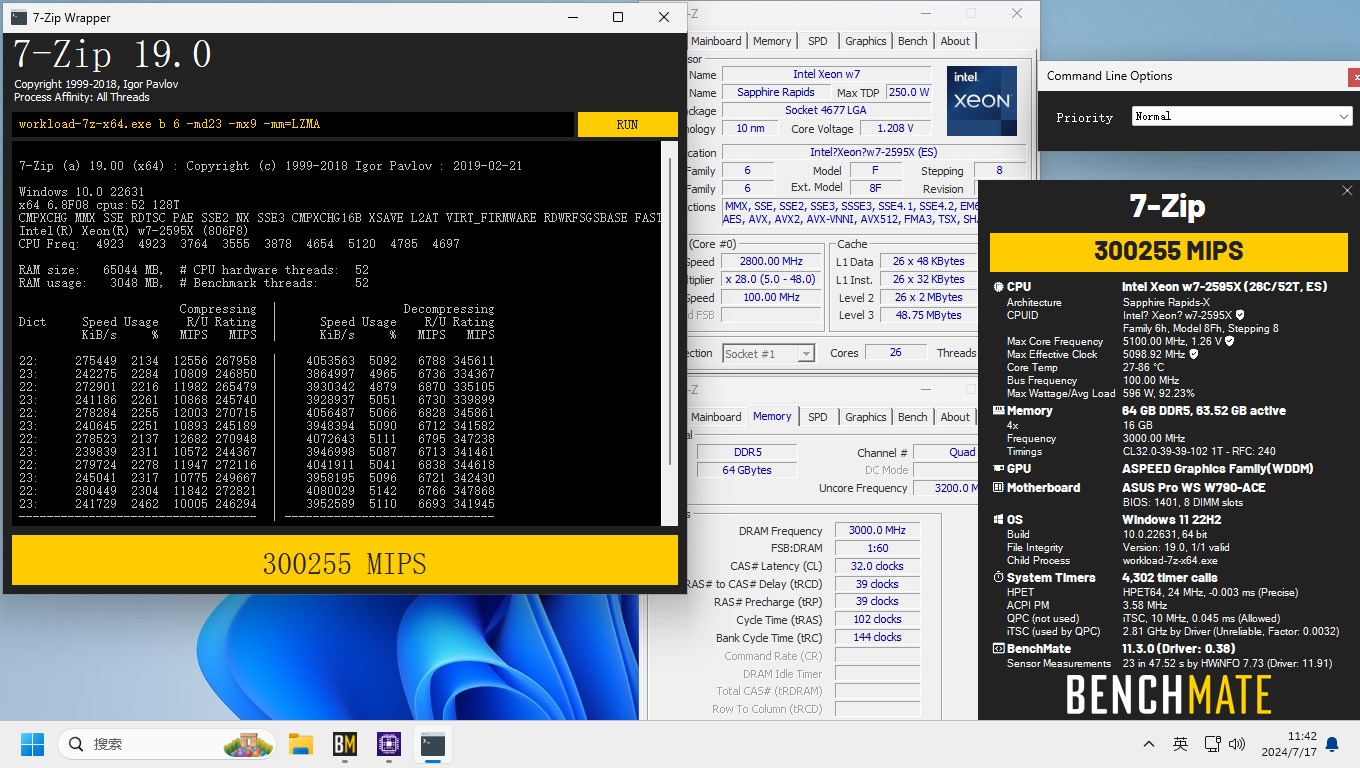The image size is (1360, 768).
Task: Click the Memory module icon in BenchMate panel
Action: [998, 411]
